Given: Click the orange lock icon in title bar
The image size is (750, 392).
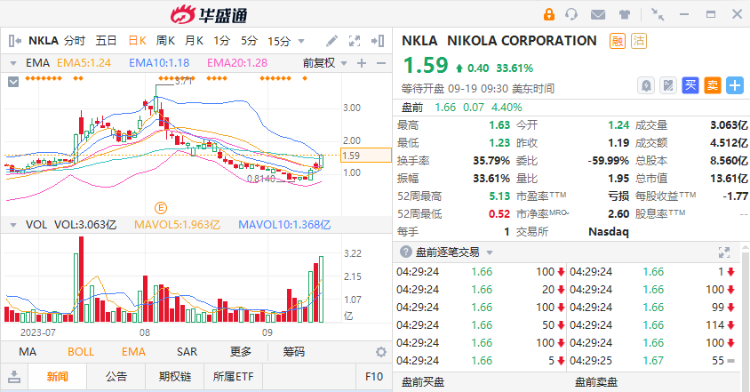Looking at the screenshot, I should [x=549, y=14].
